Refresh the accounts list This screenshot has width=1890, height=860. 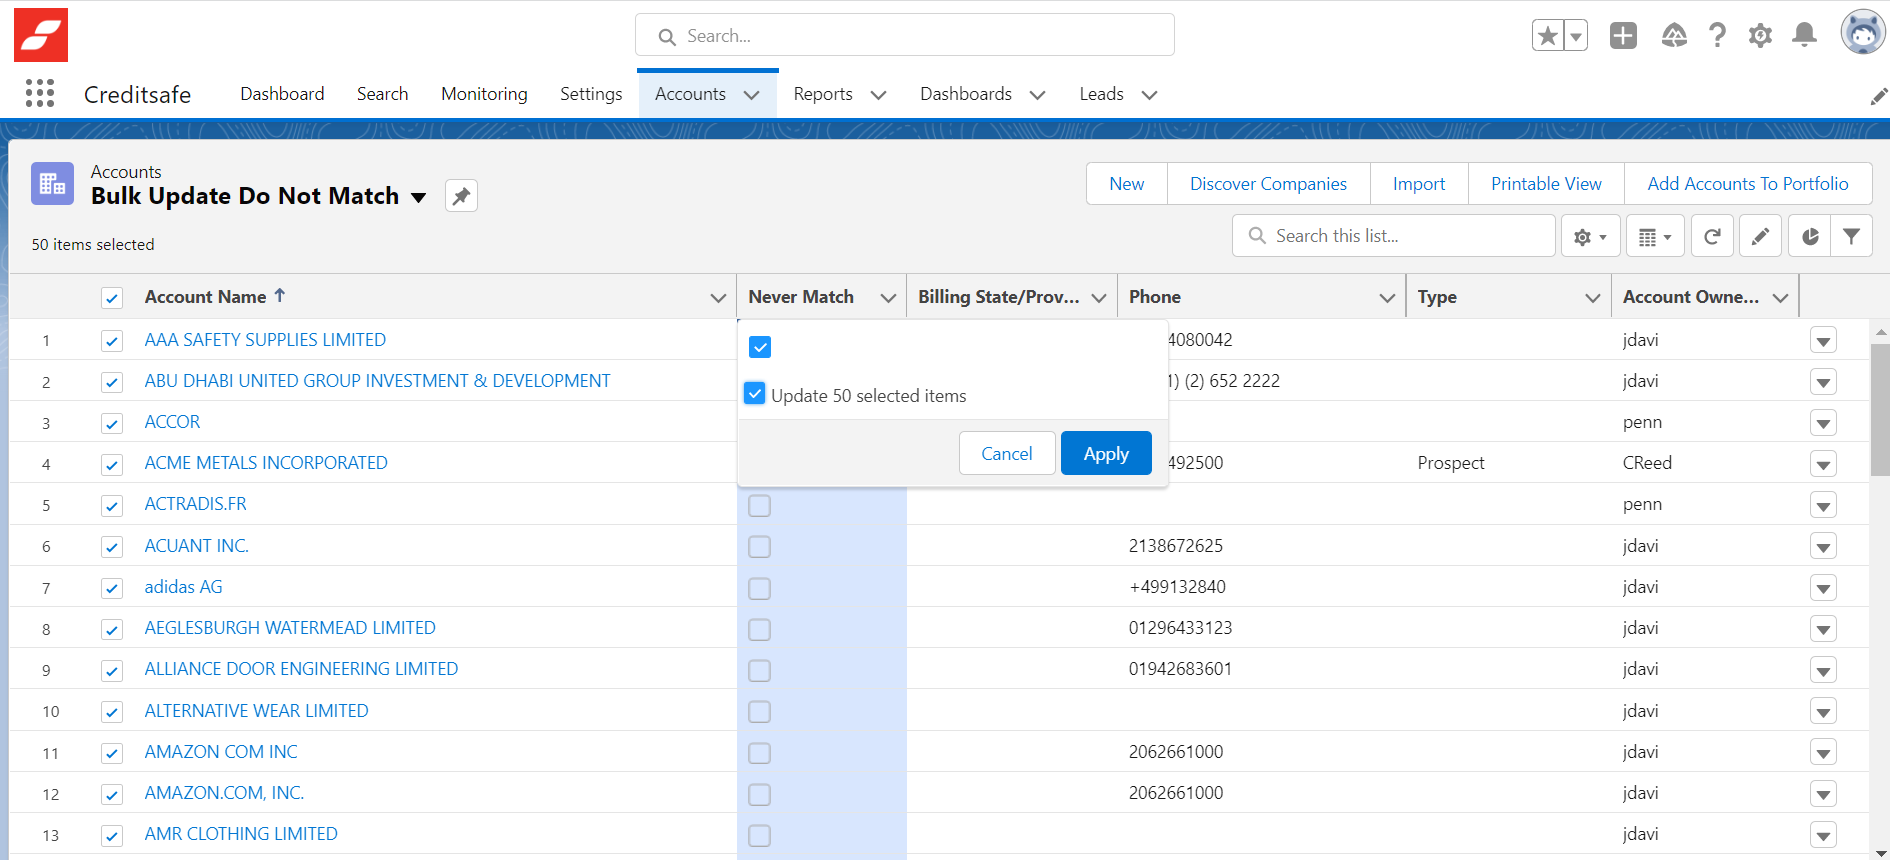(x=1712, y=236)
